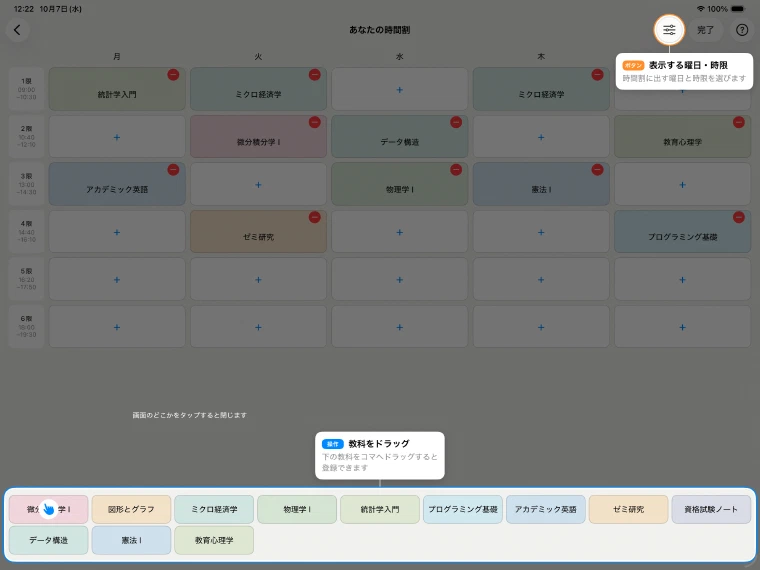
Task: Open the プログラミング基礎 cell on Friday 4限
Action: 682,232
